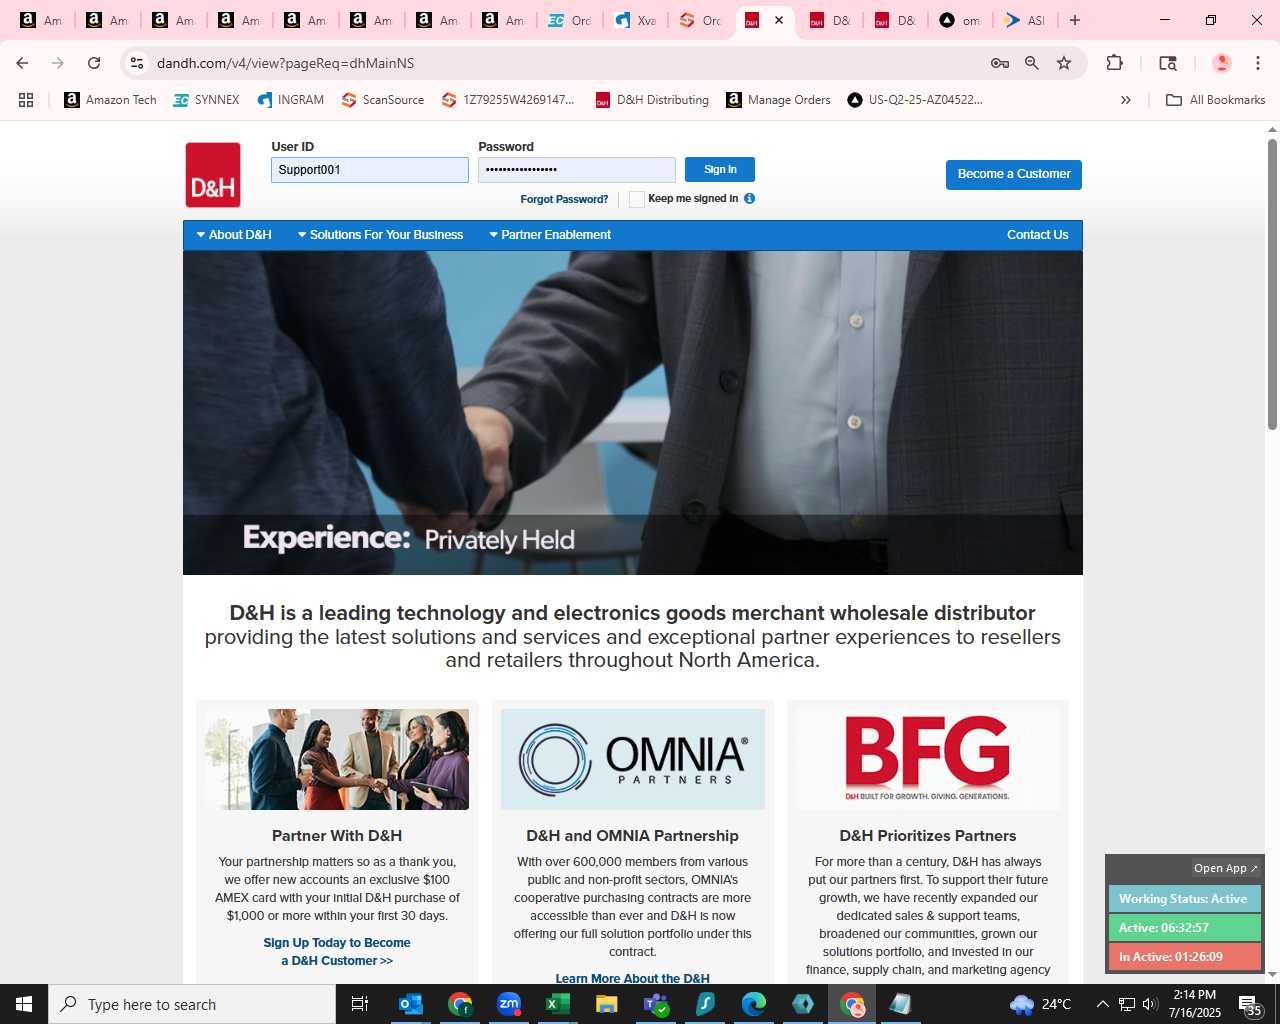Click the zoom magnifier icon in address bar
Image resolution: width=1280 pixels, height=1024 pixels.
1032,63
